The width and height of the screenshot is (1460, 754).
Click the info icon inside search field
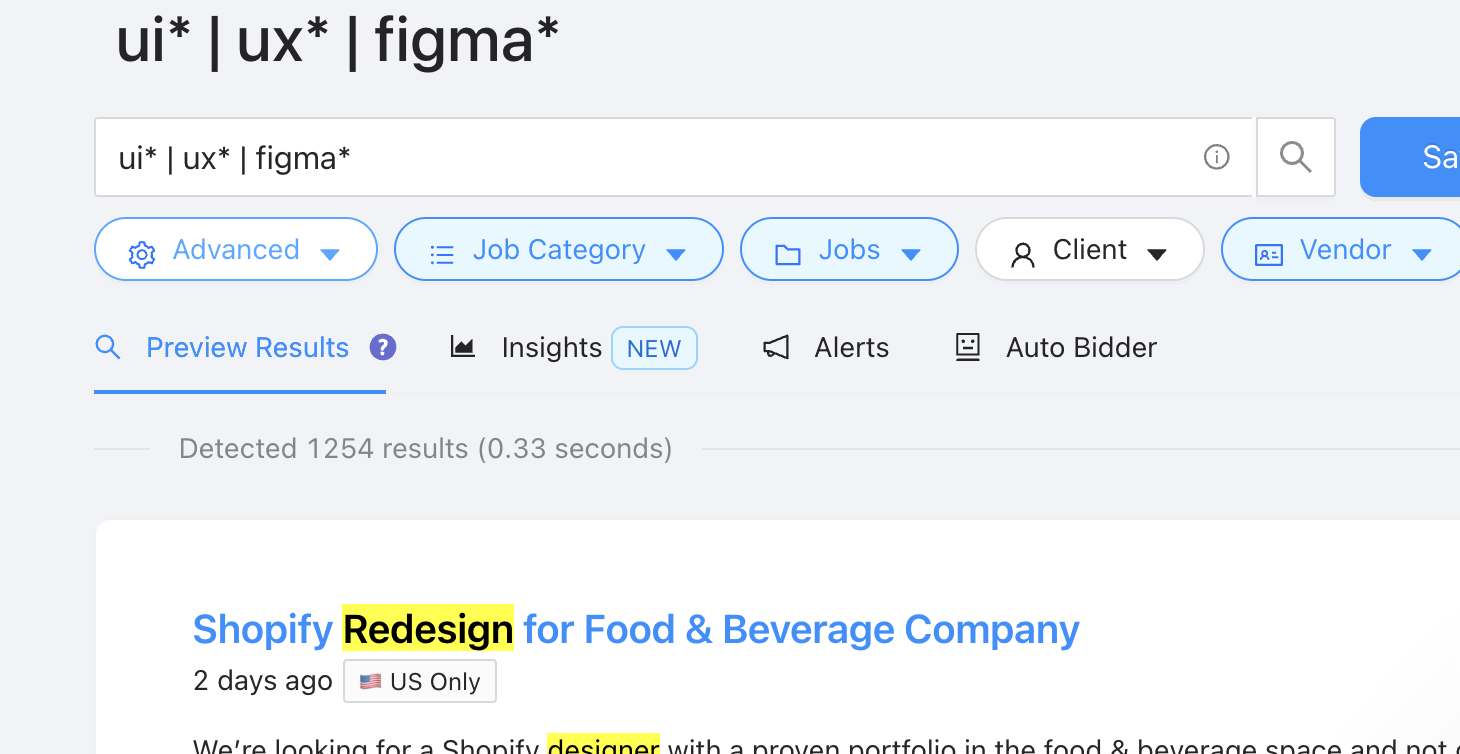[x=1216, y=157]
